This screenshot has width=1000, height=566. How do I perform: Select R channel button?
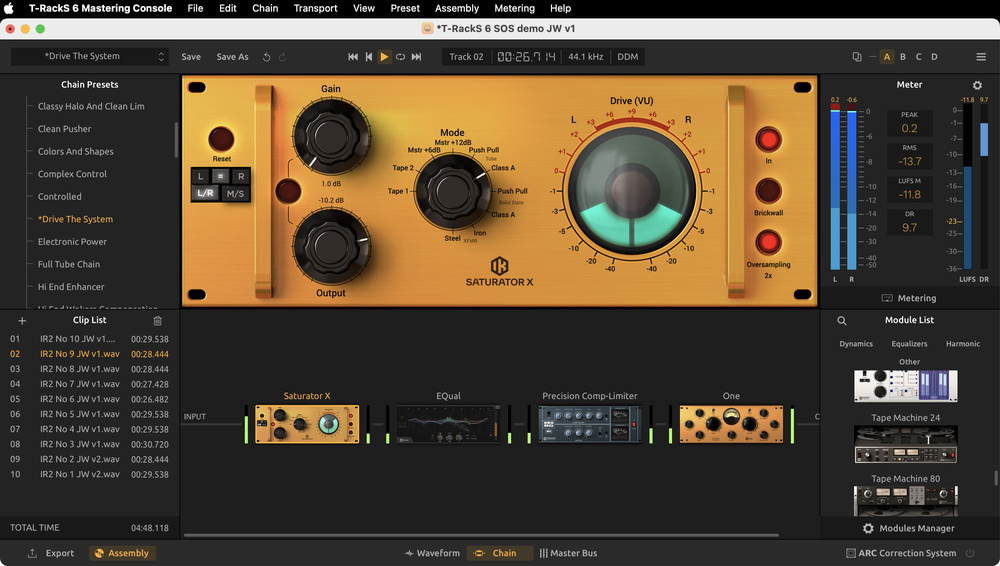240,176
